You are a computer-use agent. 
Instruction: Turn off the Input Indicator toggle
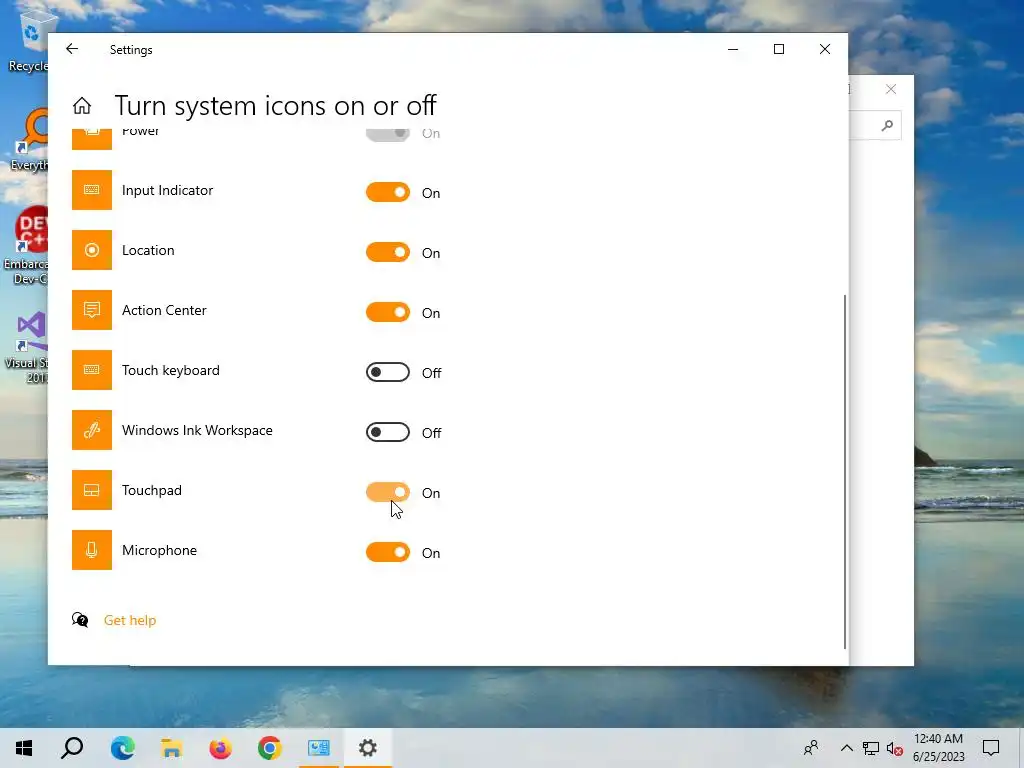(x=388, y=192)
